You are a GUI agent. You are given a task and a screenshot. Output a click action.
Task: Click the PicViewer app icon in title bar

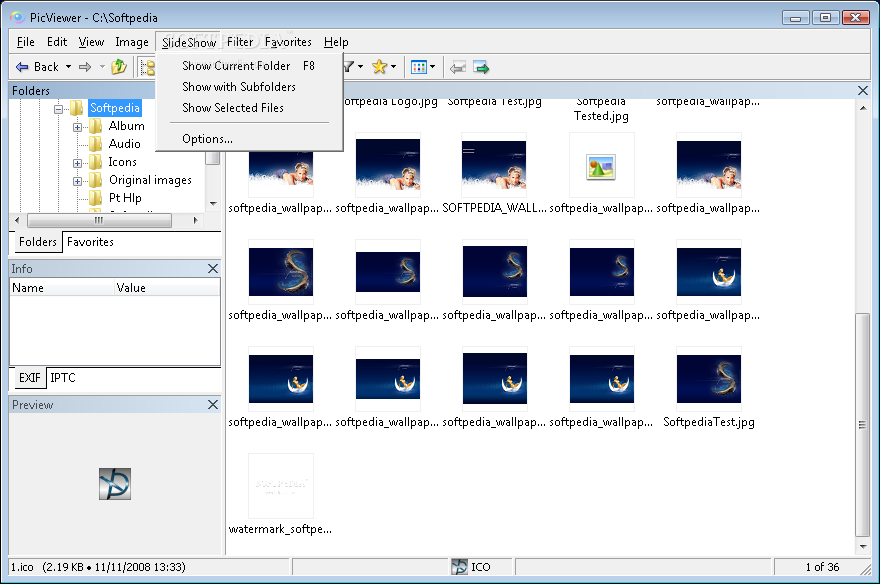coord(17,17)
